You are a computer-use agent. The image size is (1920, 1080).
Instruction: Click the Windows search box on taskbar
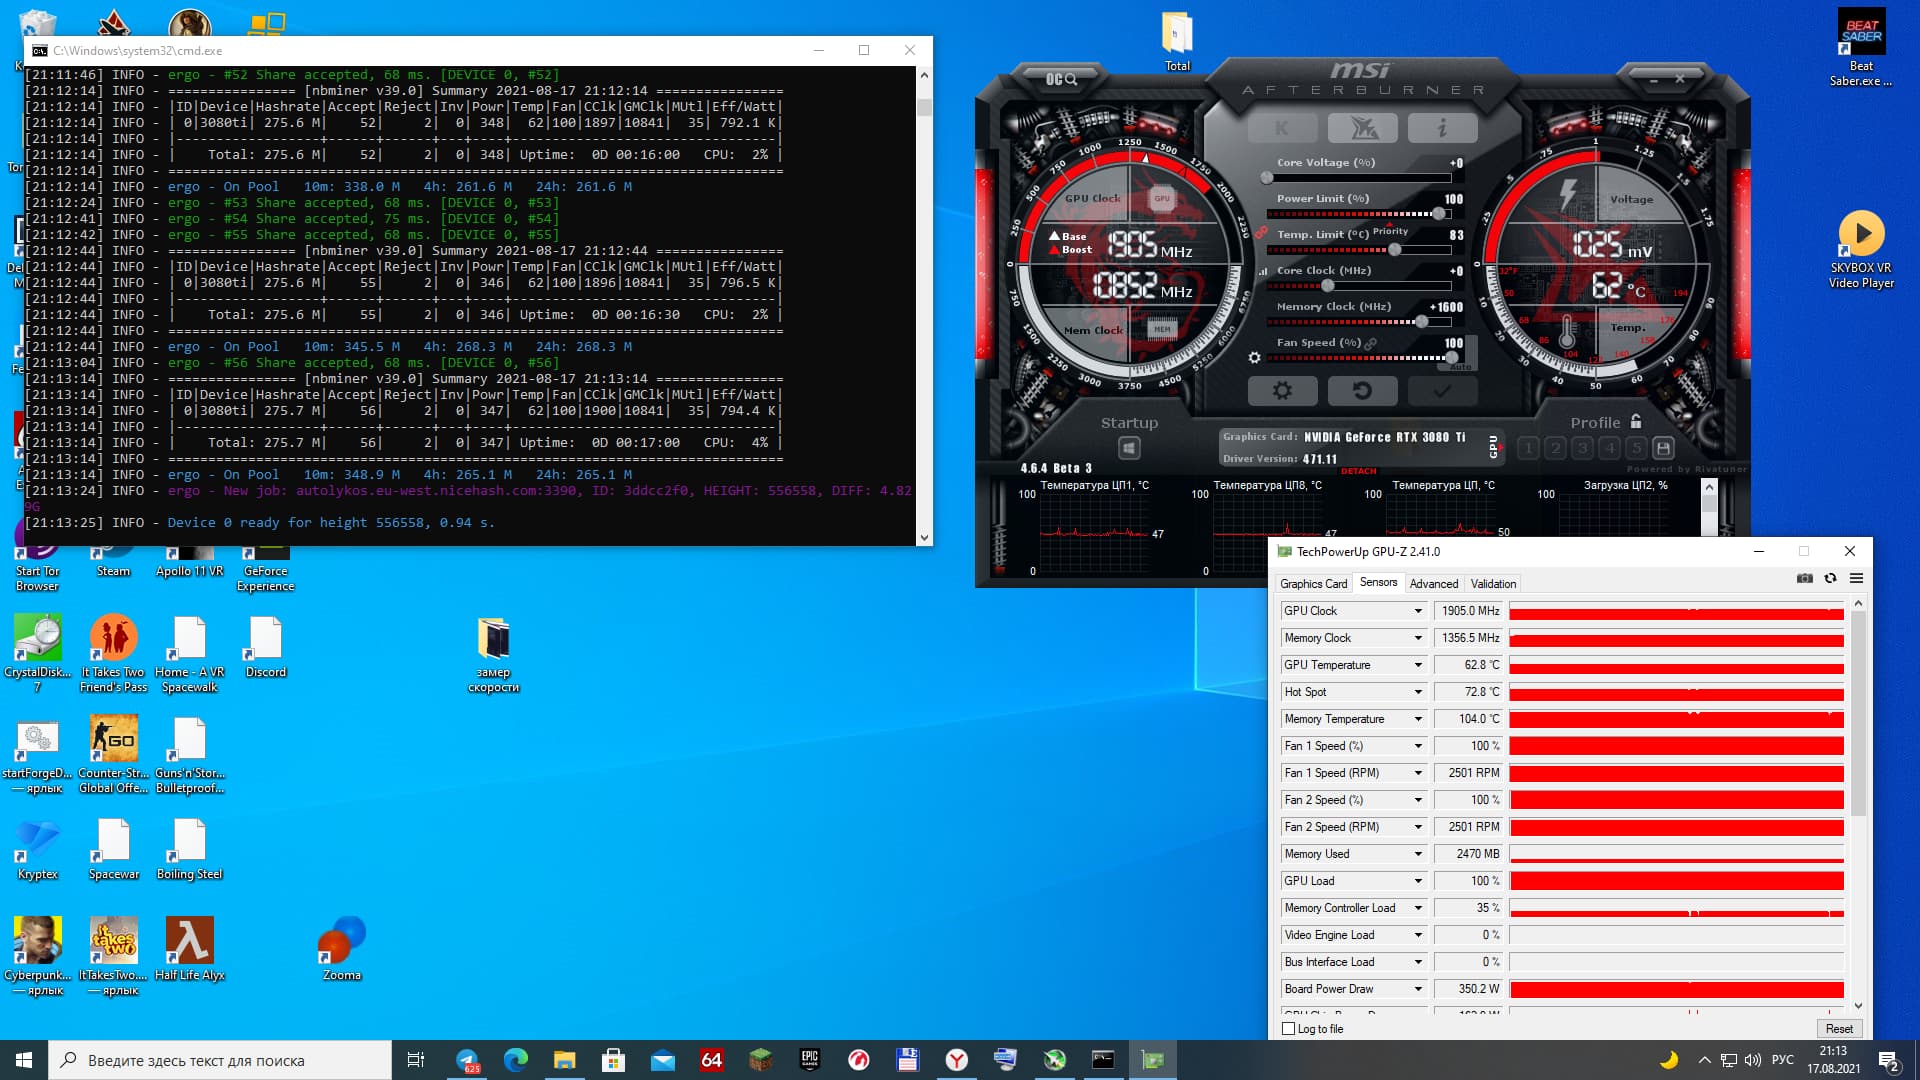point(220,1060)
